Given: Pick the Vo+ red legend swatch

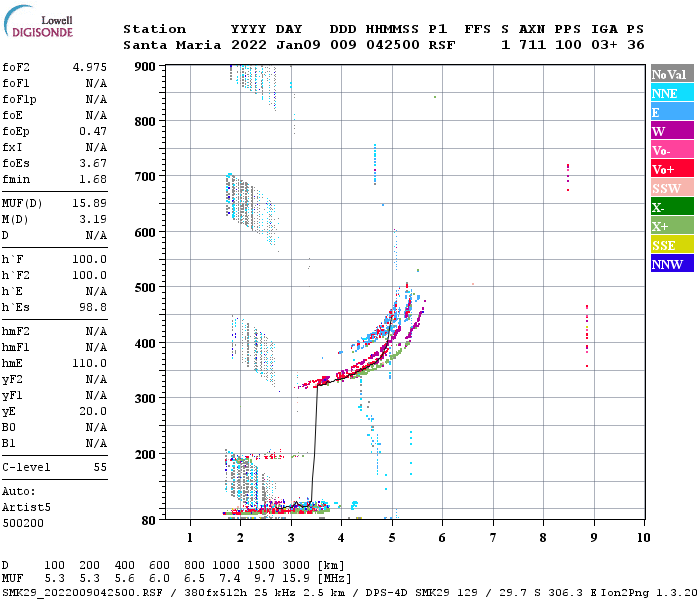Looking at the screenshot, I should 672,169.
